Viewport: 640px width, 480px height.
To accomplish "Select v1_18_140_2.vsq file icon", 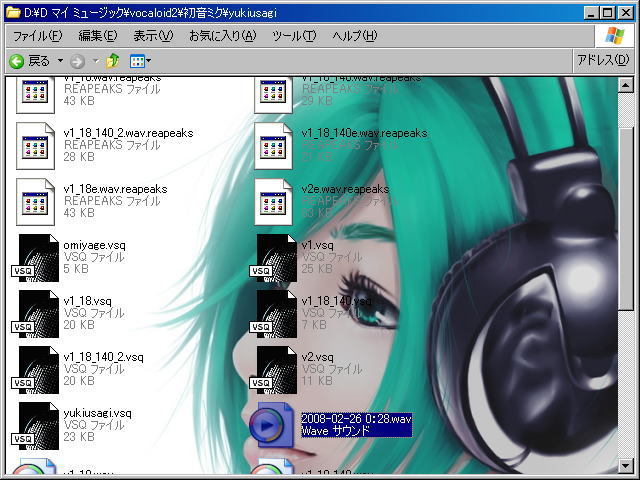I will tap(35, 370).
